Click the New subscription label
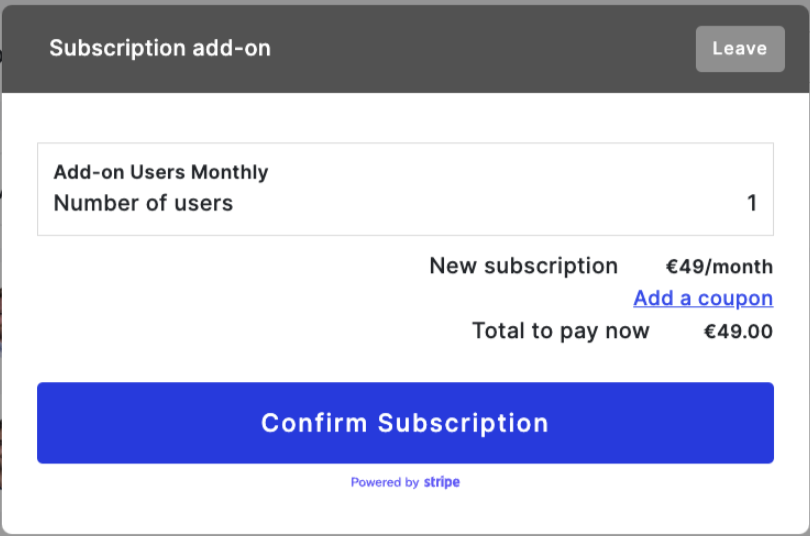This screenshot has height=536, width=810. pos(523,266)
